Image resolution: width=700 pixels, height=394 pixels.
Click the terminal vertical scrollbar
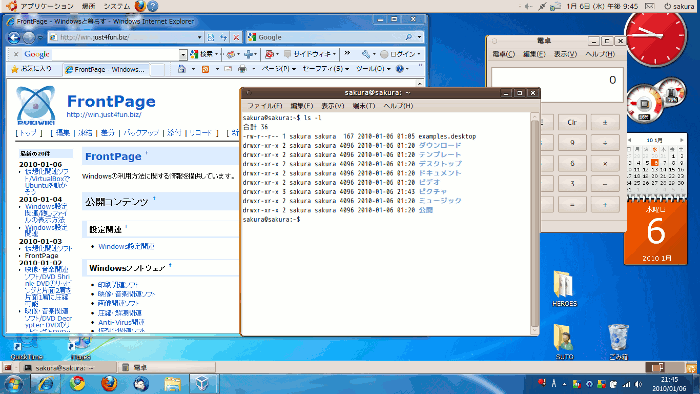point(534,224)
